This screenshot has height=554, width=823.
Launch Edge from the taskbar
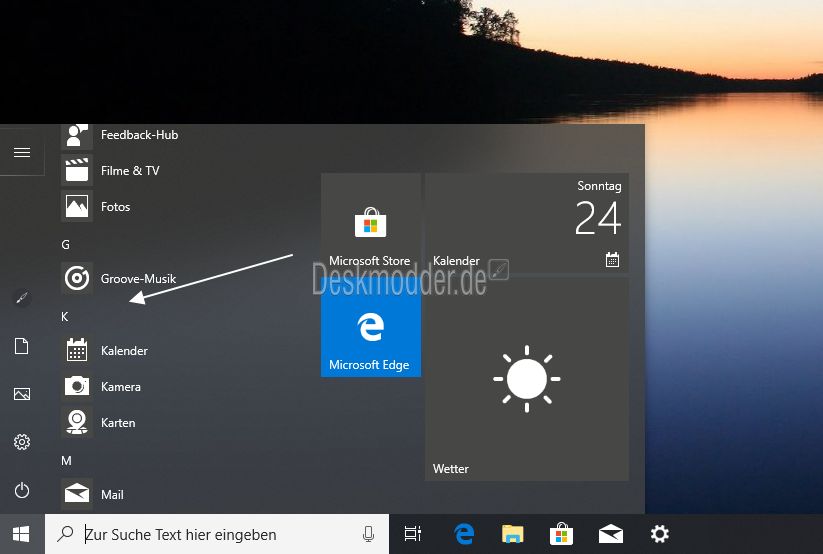pyautogui.click(x=464, y=534)
